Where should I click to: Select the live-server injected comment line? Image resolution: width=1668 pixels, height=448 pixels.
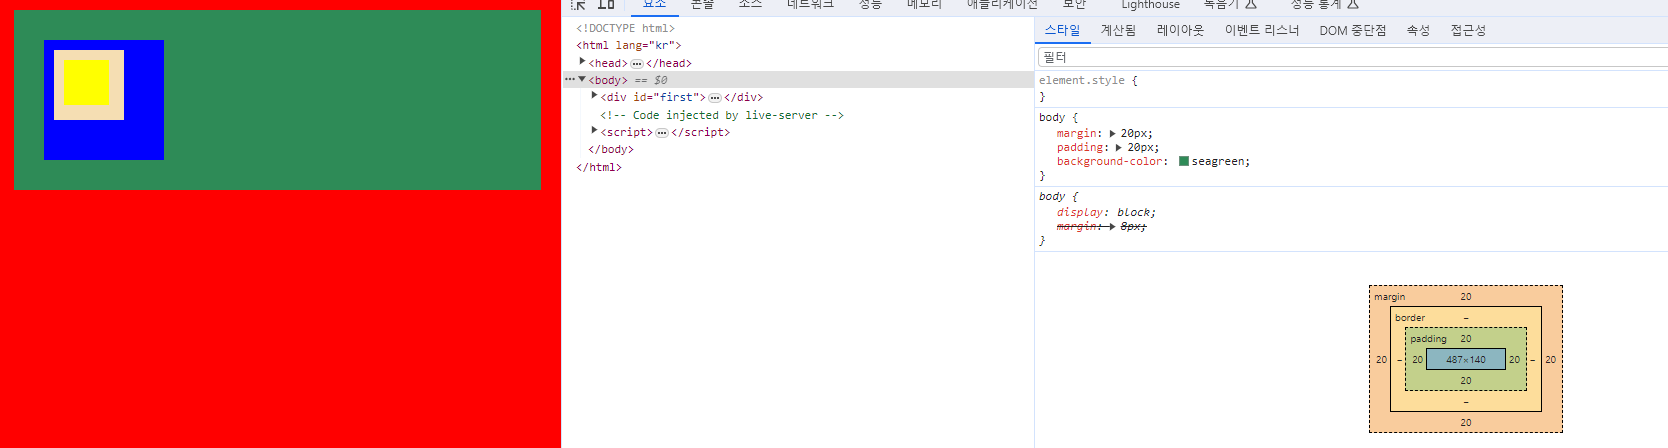point(722,115)
